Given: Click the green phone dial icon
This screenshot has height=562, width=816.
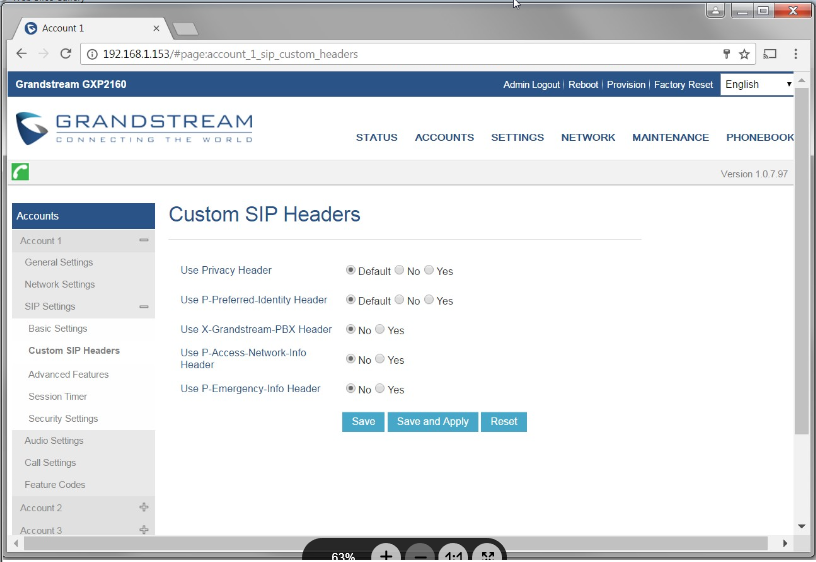Looking at the screenshot, I should pyautogui.click(x=20, y=171).
